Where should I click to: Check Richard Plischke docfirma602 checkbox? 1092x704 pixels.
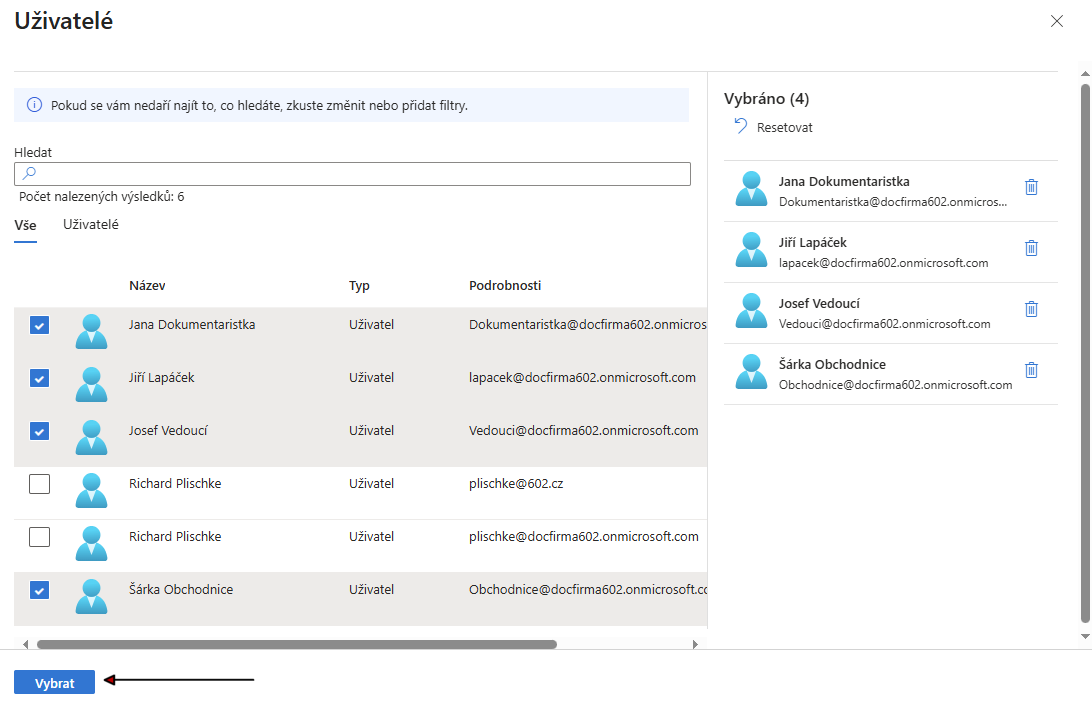pyautogui.click(x=39, y=537)
